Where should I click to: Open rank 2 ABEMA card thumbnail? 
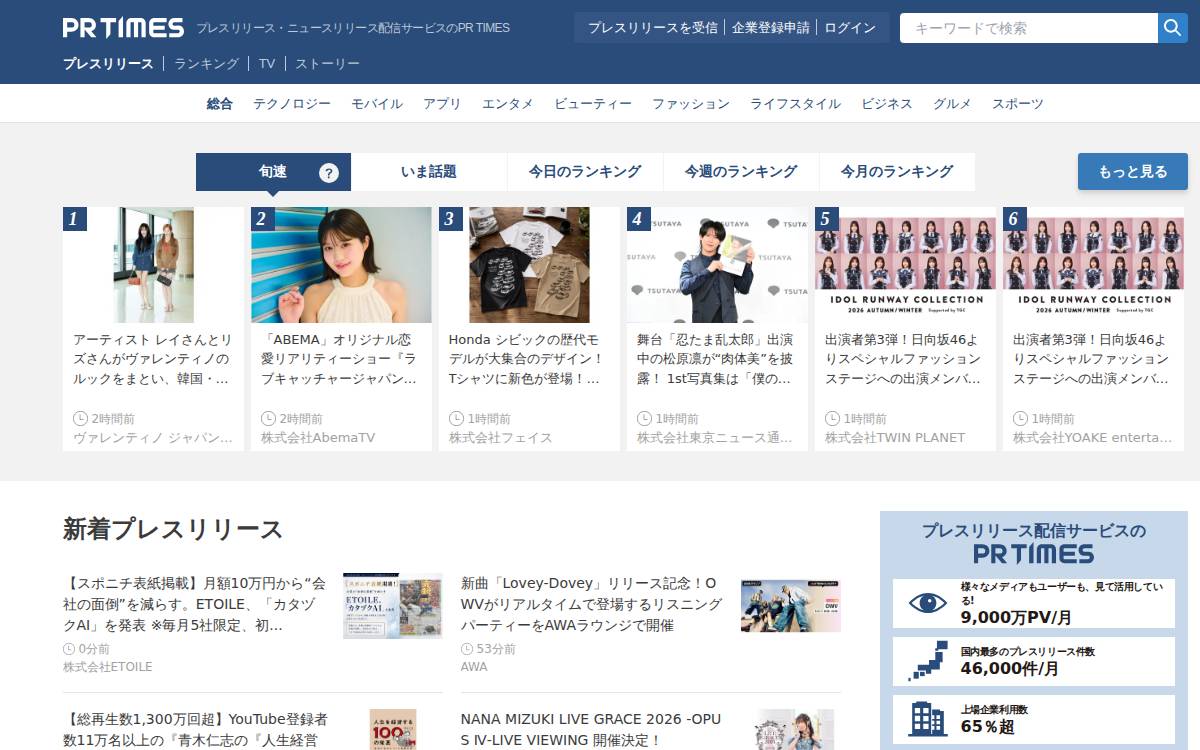(x=341, y=265)
